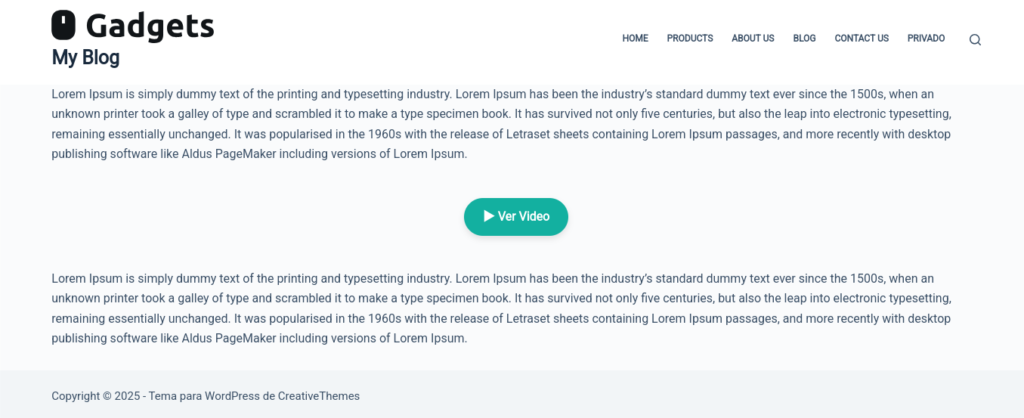1024x418 pixels.
Task: Go to the HOME menu item
Action: click(x=635, y=39)
